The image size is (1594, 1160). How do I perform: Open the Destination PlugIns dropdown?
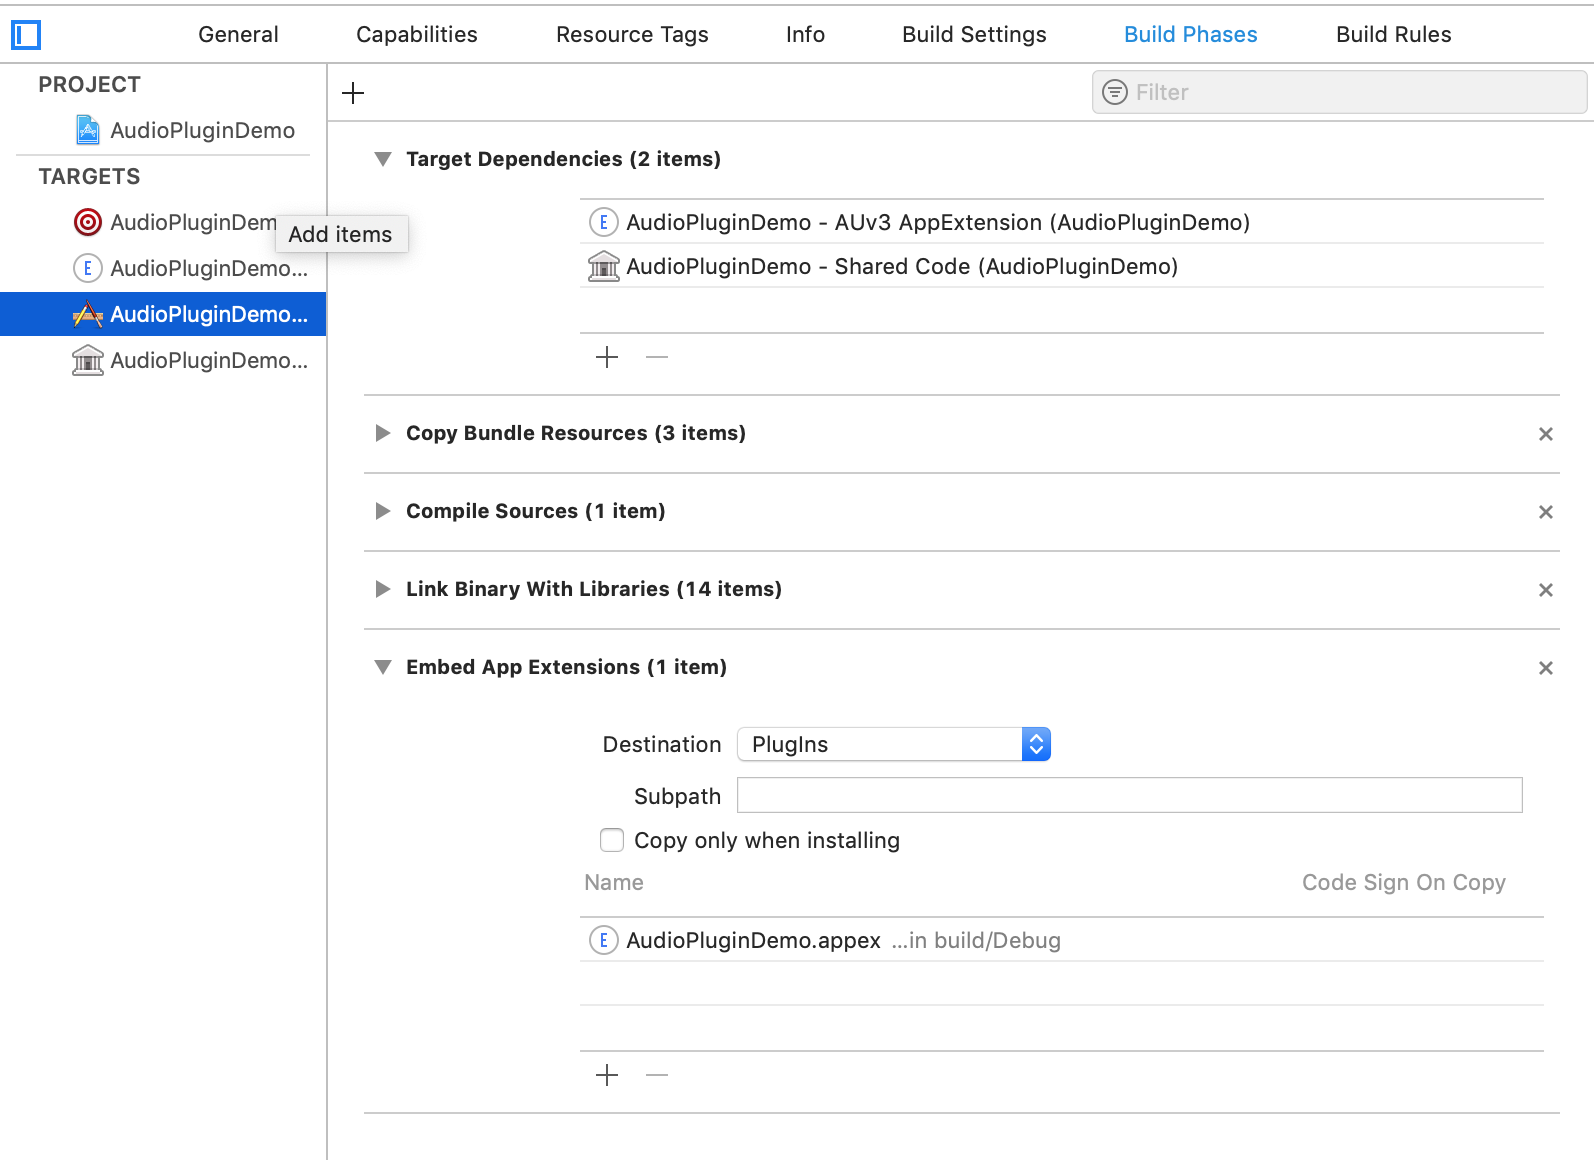(893, 744)
